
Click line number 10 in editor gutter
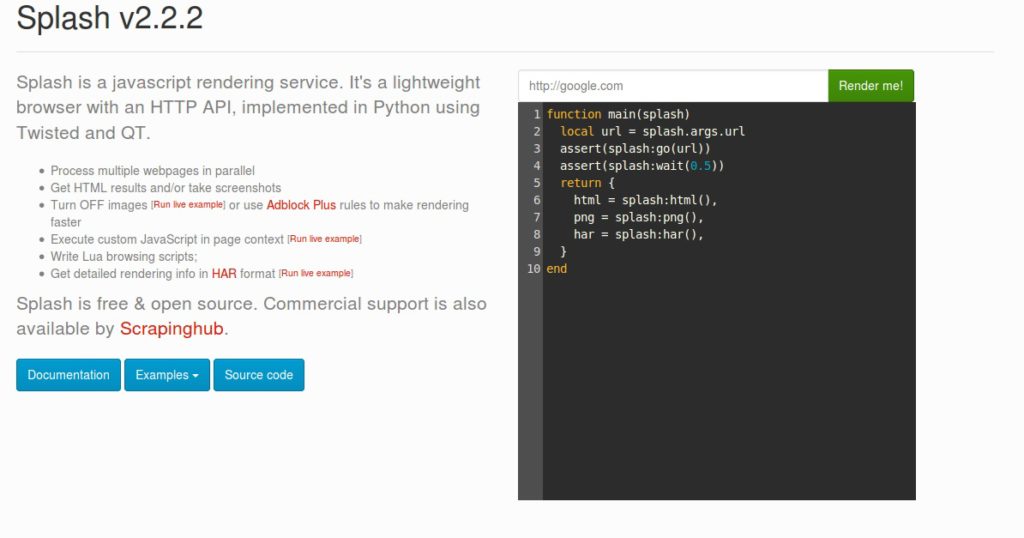tap(532, 269)
